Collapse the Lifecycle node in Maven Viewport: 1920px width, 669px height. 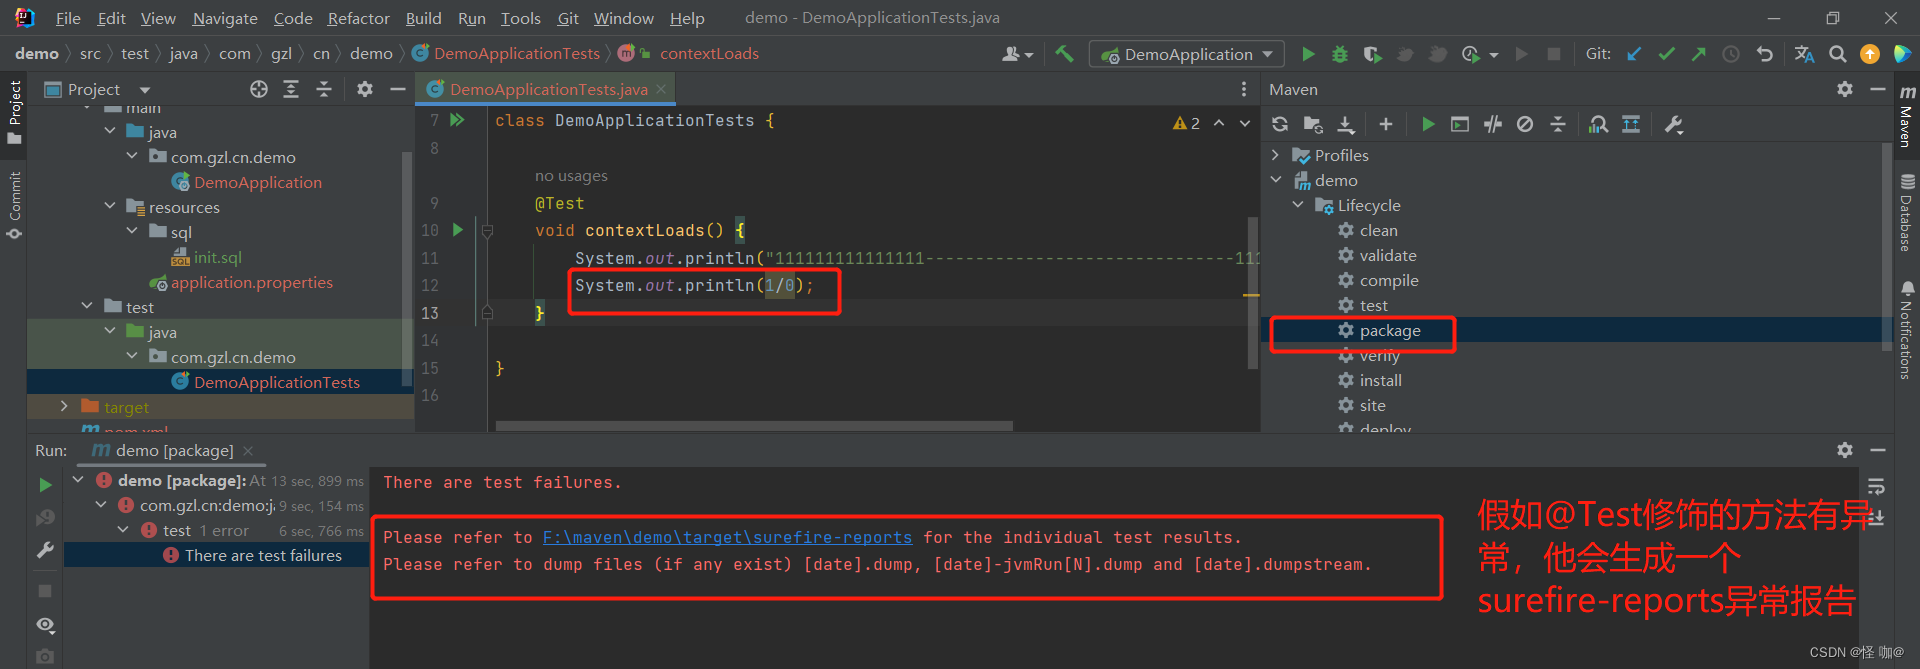click(x=1298, y=205)
